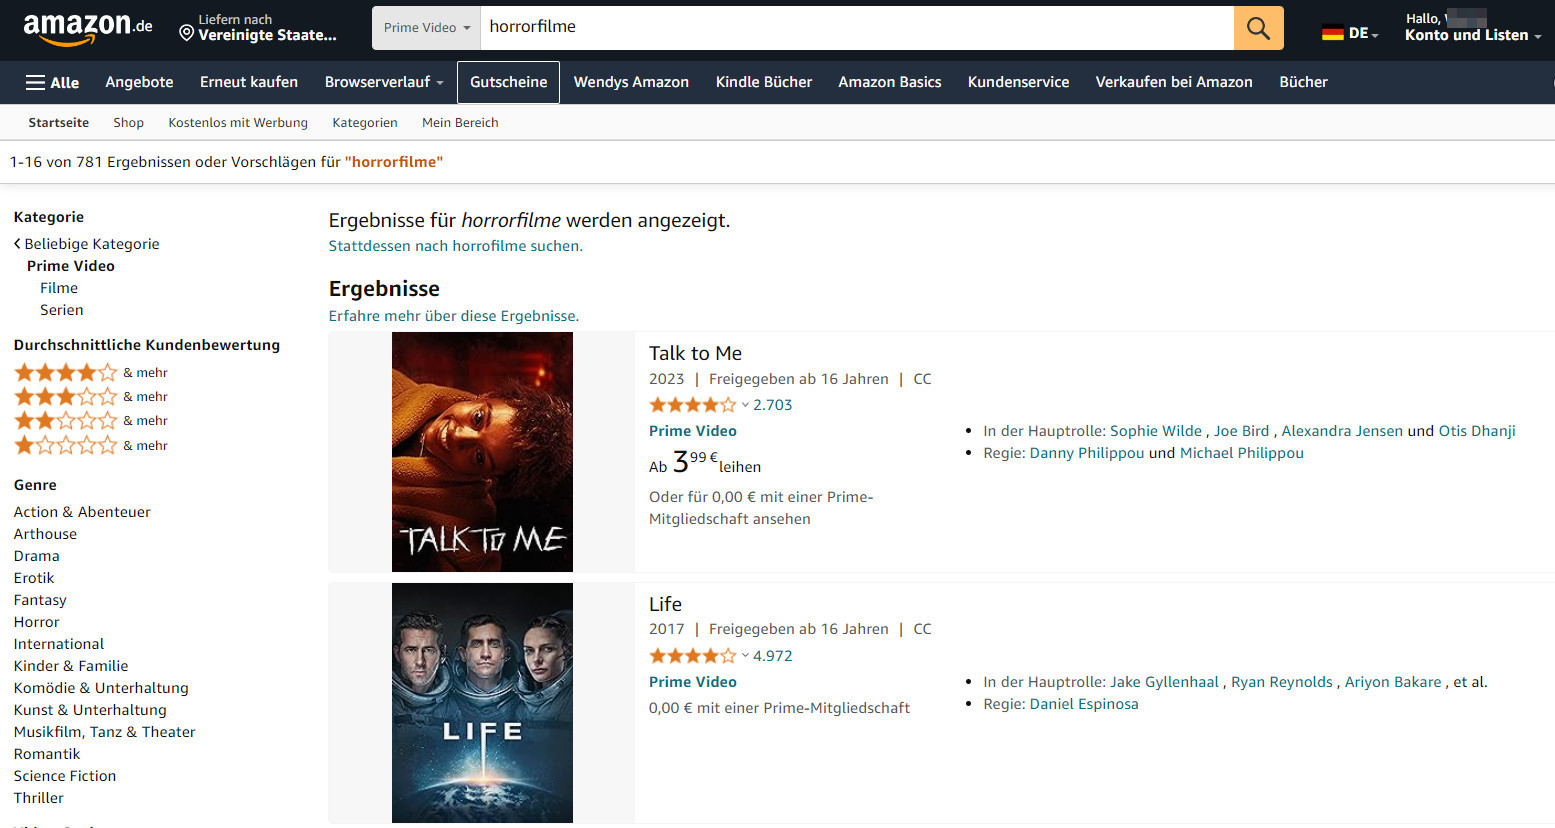Screen dimensions: 1555x828
Task: Click the 2.703 ratings count
Action: [x=772, y=405]
